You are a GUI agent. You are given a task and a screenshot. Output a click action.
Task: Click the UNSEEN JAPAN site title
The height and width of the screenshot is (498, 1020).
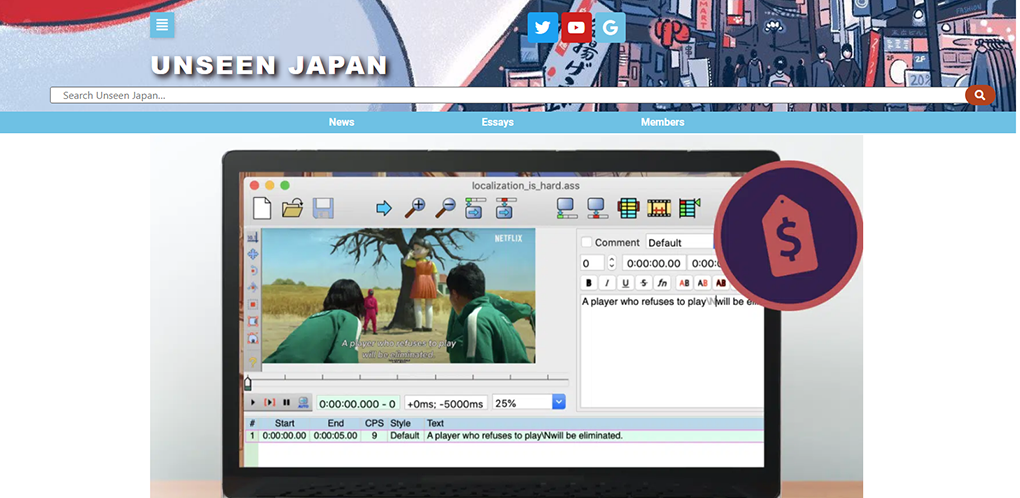pyautogui.click(x=269, y=66)
